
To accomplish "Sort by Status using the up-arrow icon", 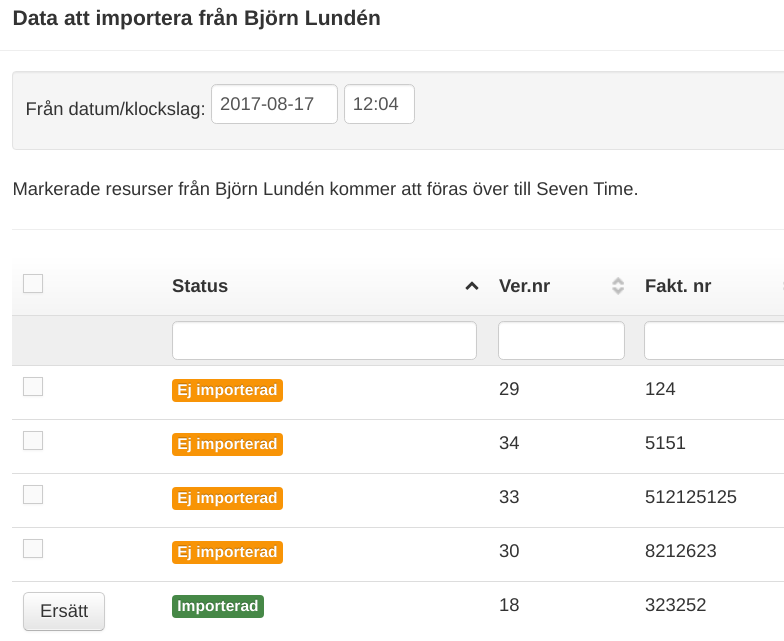I will (x=472, y=286).
